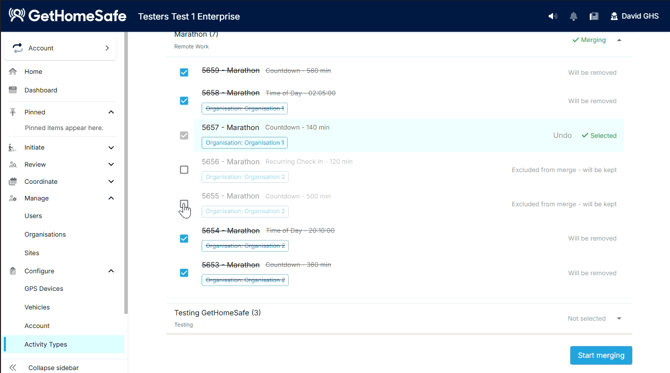The image size is (670, 373).
Task: Click the Review icon in sidebar
Action: [x=13, y=164]
